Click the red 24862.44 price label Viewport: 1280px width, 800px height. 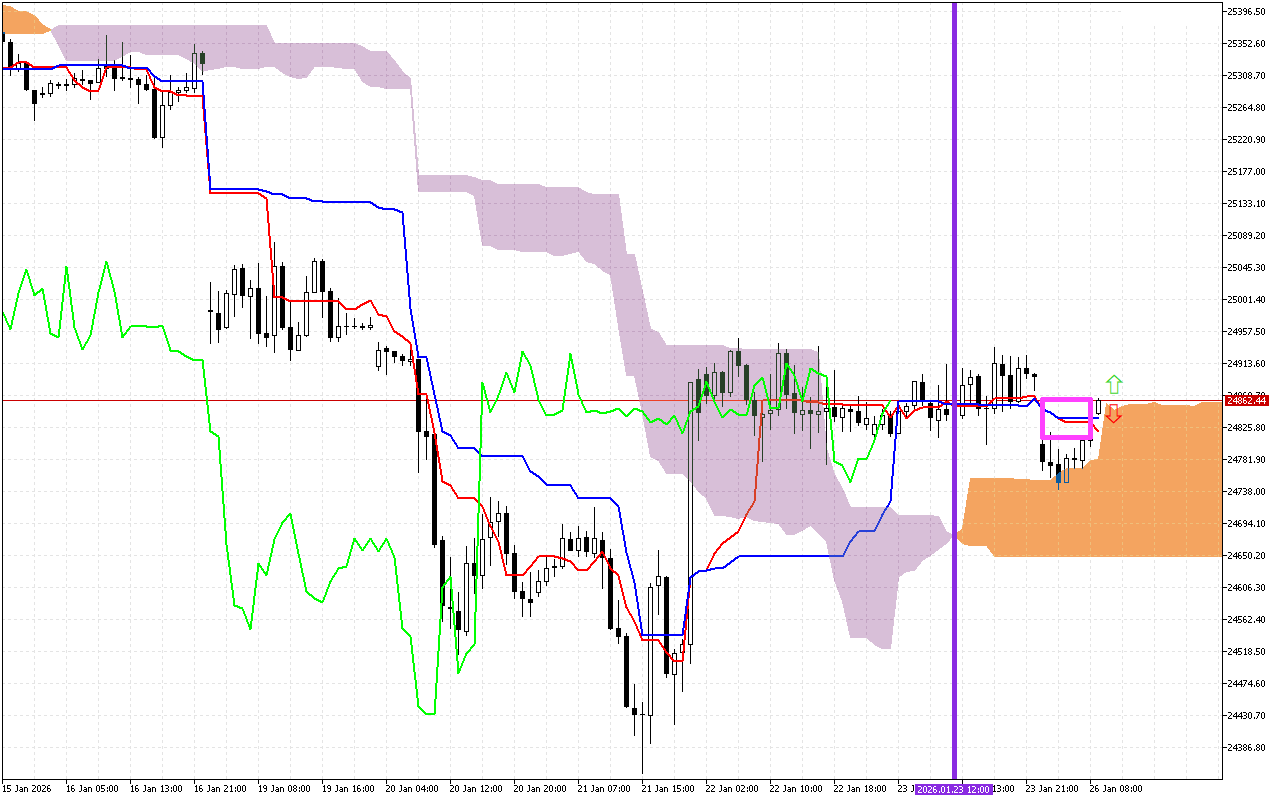[1246, 400]
